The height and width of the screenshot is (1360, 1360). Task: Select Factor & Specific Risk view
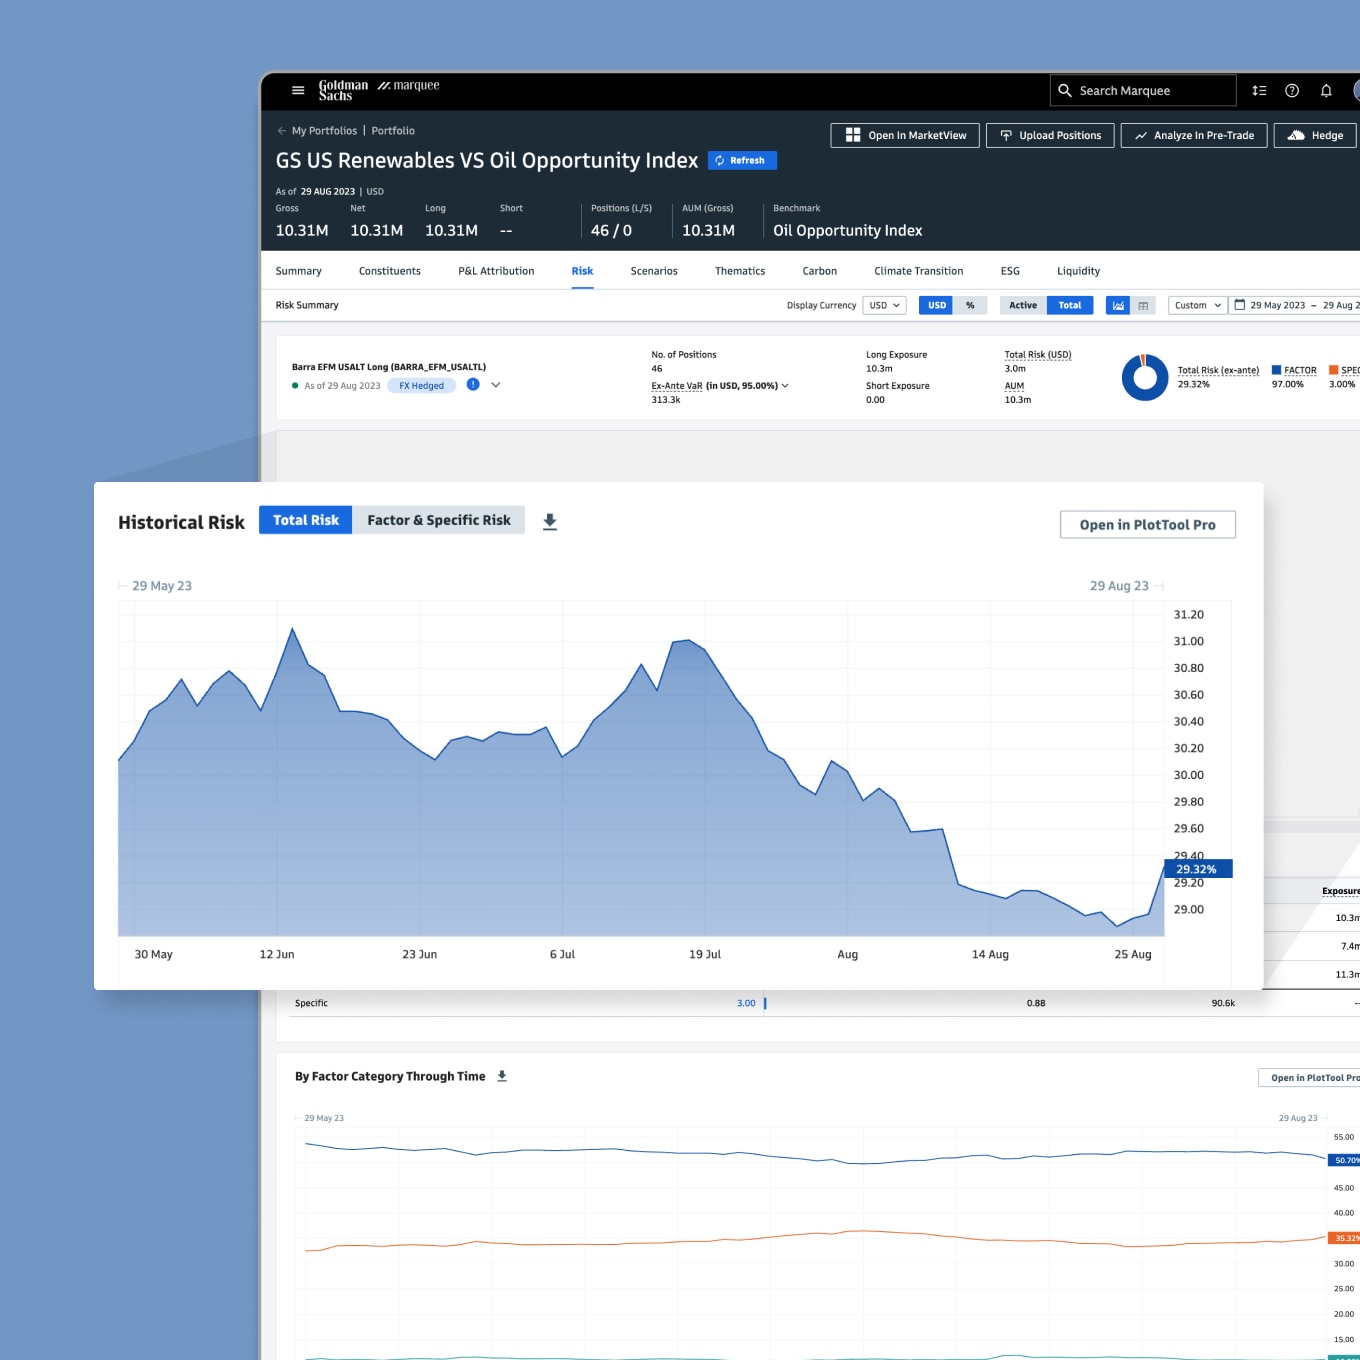(439, 520)
